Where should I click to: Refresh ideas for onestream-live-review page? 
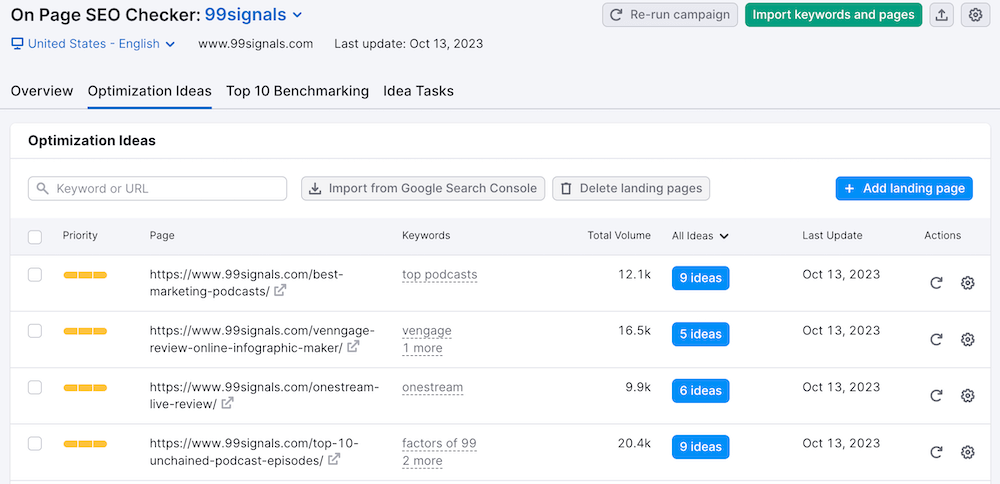pos(936,395)
